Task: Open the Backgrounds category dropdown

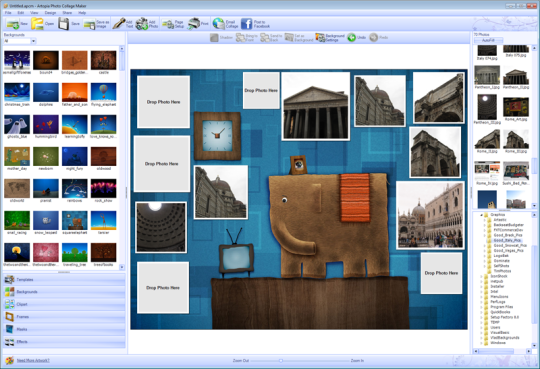Action: pyautogui.click(x=33, y=41)
